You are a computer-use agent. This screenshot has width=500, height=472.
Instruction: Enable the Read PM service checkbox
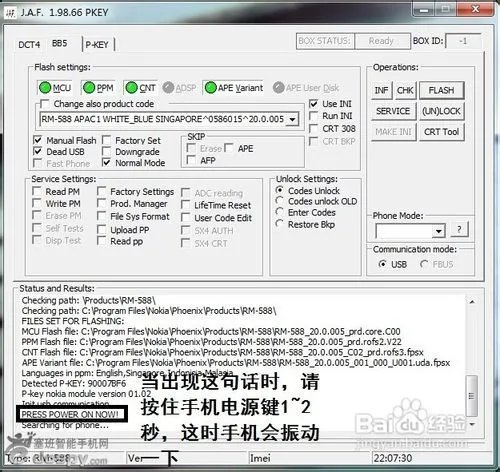[x=36, y=191]
